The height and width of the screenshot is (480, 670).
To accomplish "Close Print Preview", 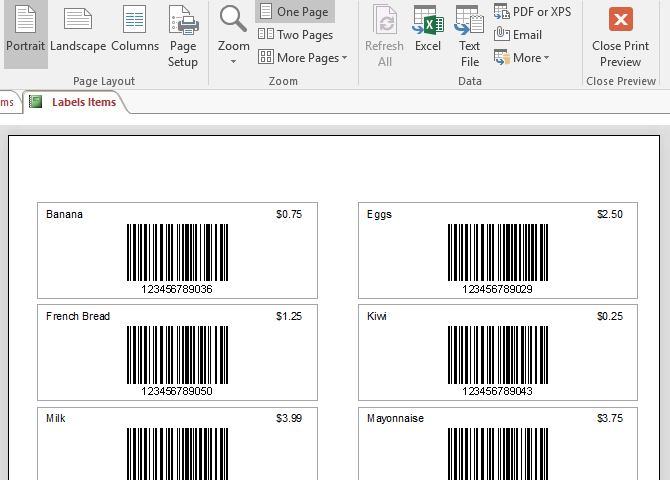I will (620, 36).
